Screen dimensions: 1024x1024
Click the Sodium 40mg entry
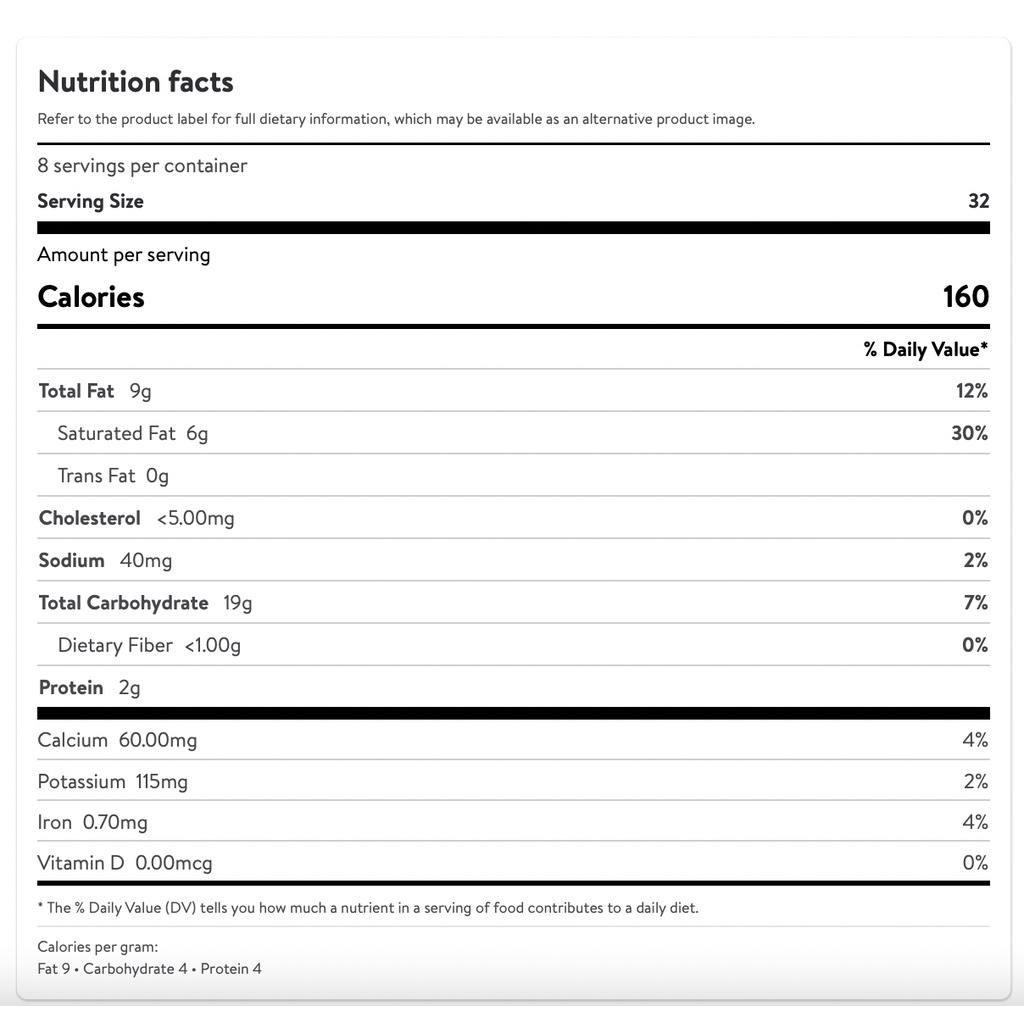(105, 560)
